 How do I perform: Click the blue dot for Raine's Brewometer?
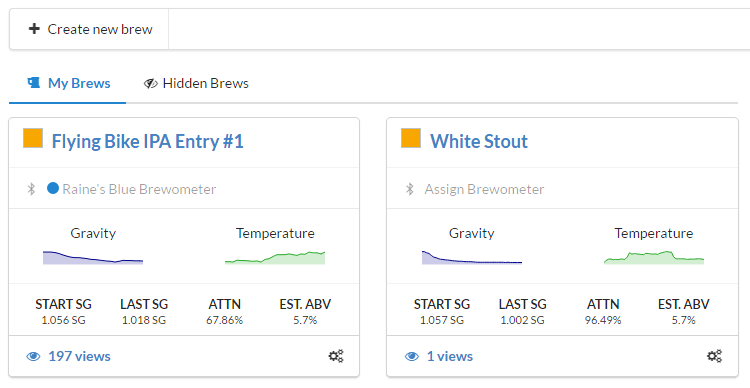[53, 188]
